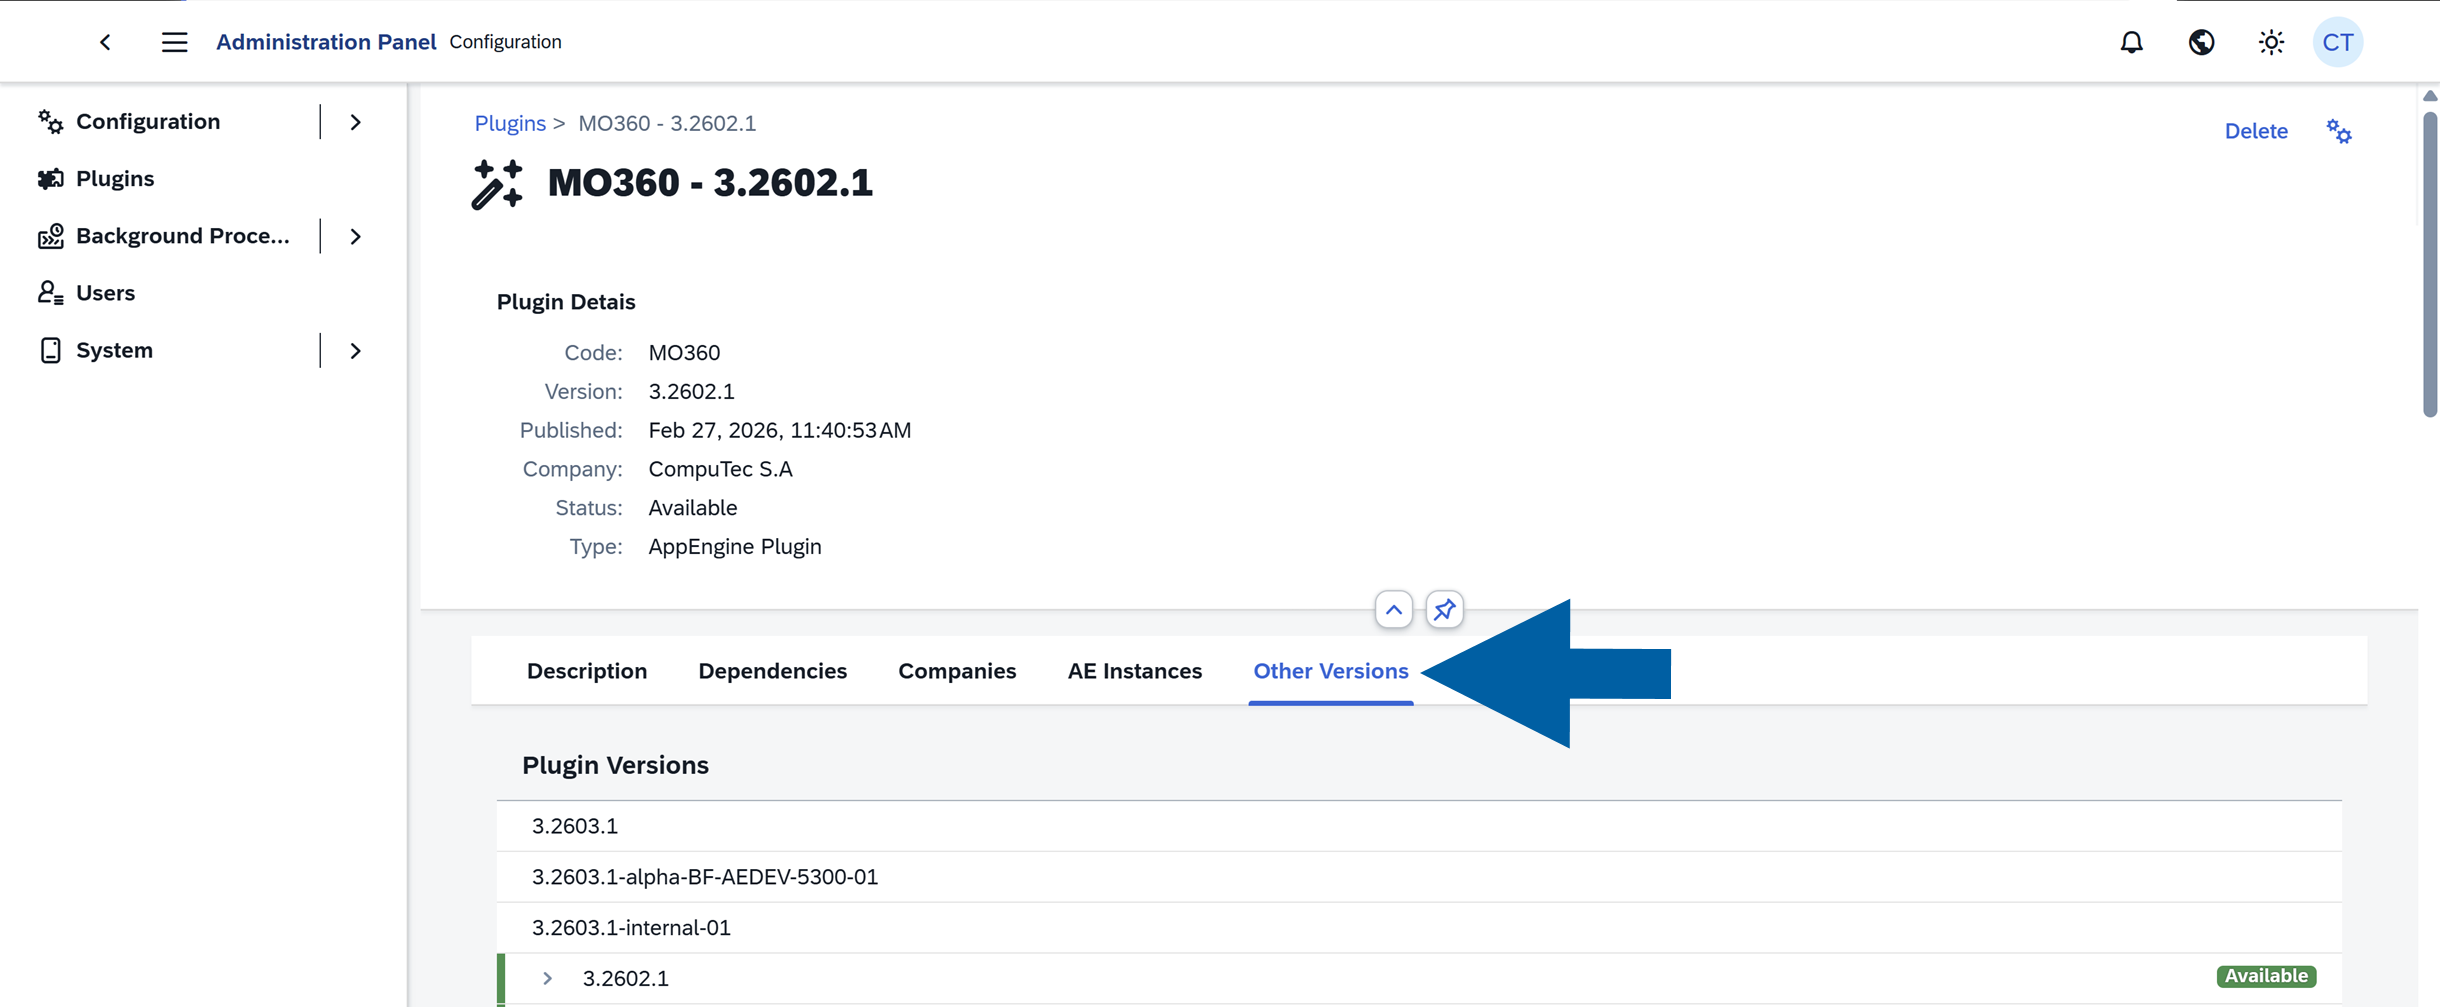Toggle the hamburger navigation menu

coord(174,42)
